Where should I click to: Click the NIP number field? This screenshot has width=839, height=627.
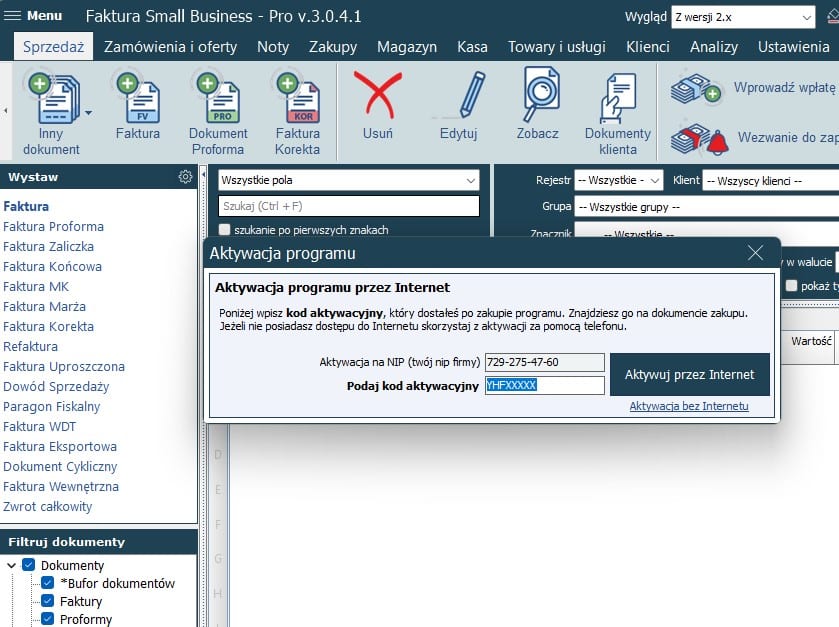pos(545,362)
